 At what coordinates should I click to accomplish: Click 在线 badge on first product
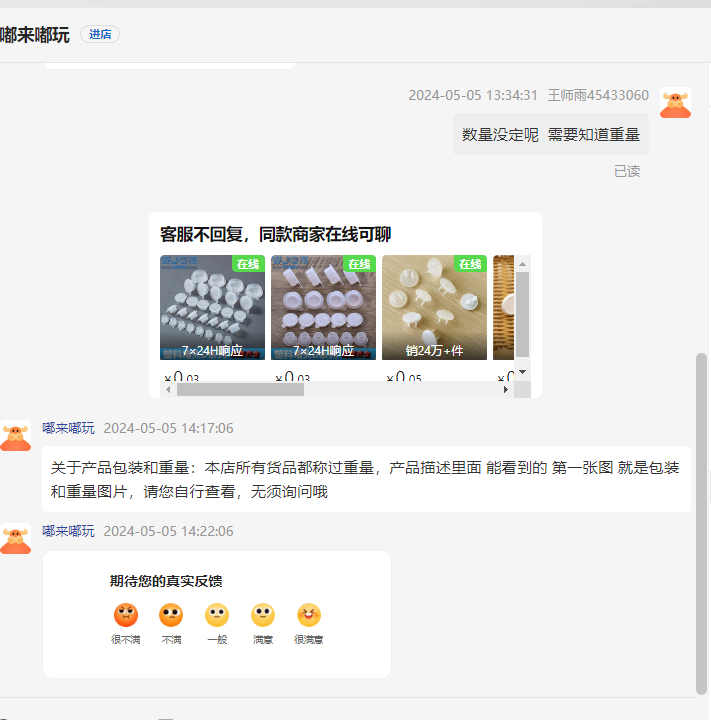248,264
